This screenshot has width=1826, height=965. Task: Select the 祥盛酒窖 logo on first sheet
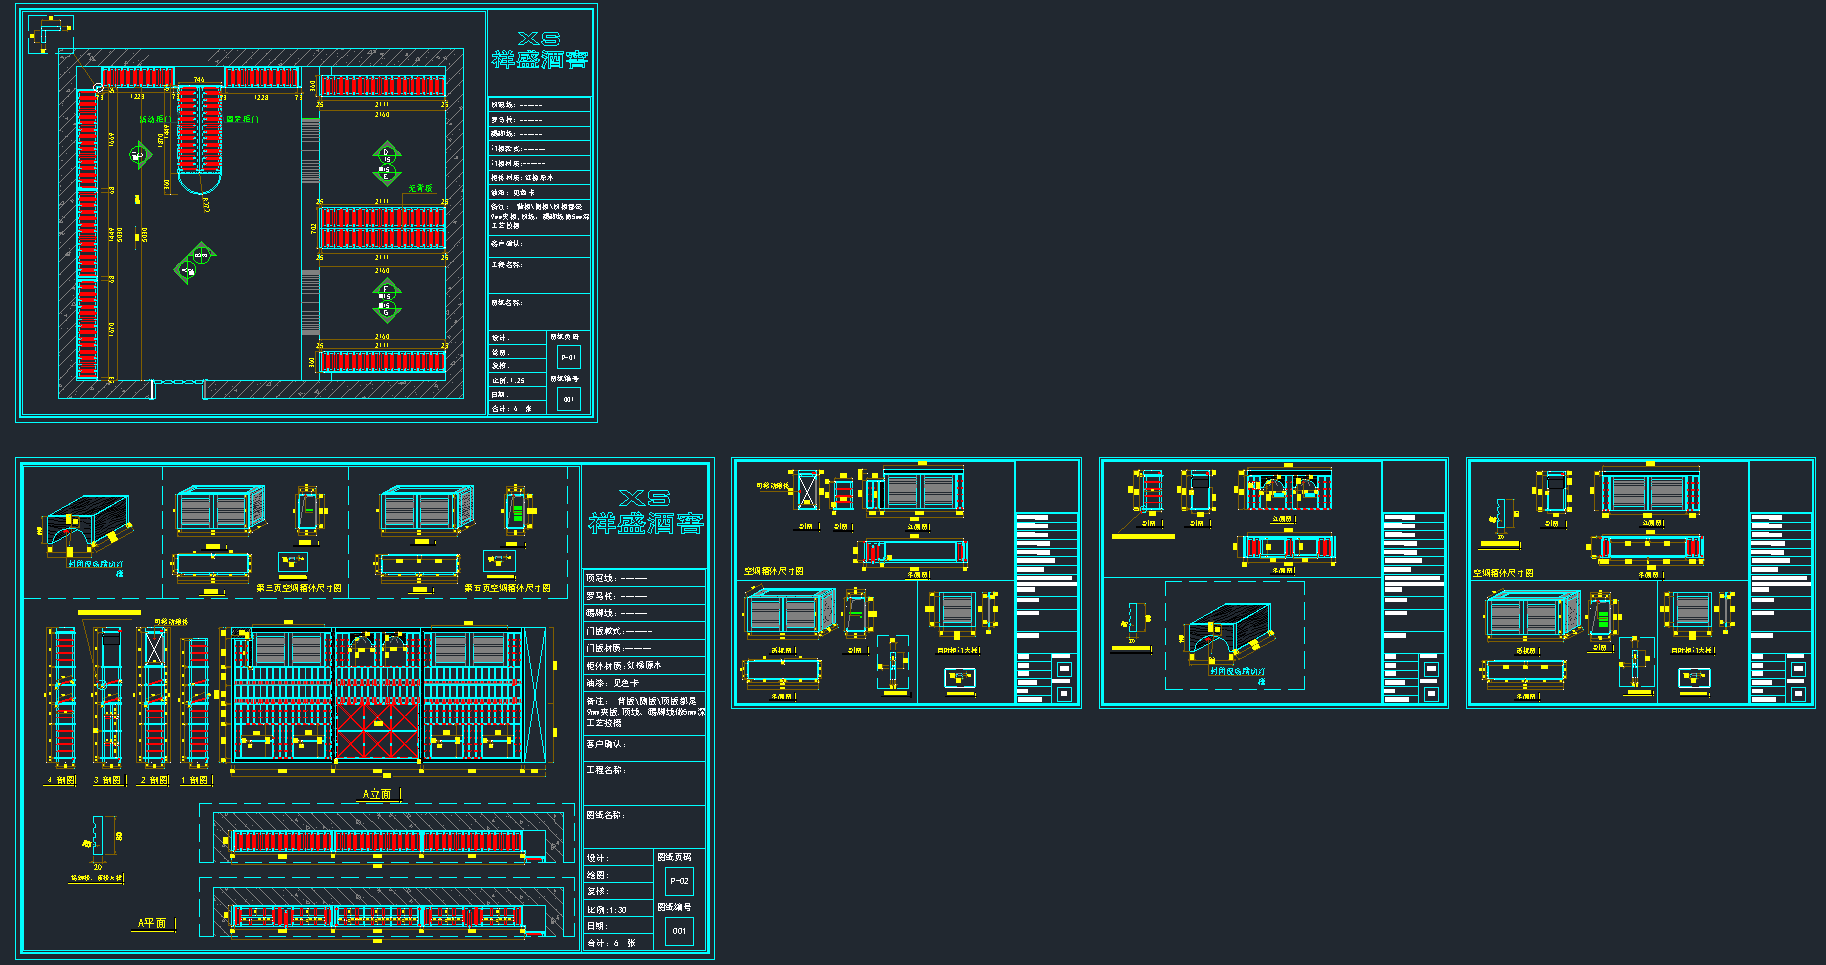tap(539, 51)
